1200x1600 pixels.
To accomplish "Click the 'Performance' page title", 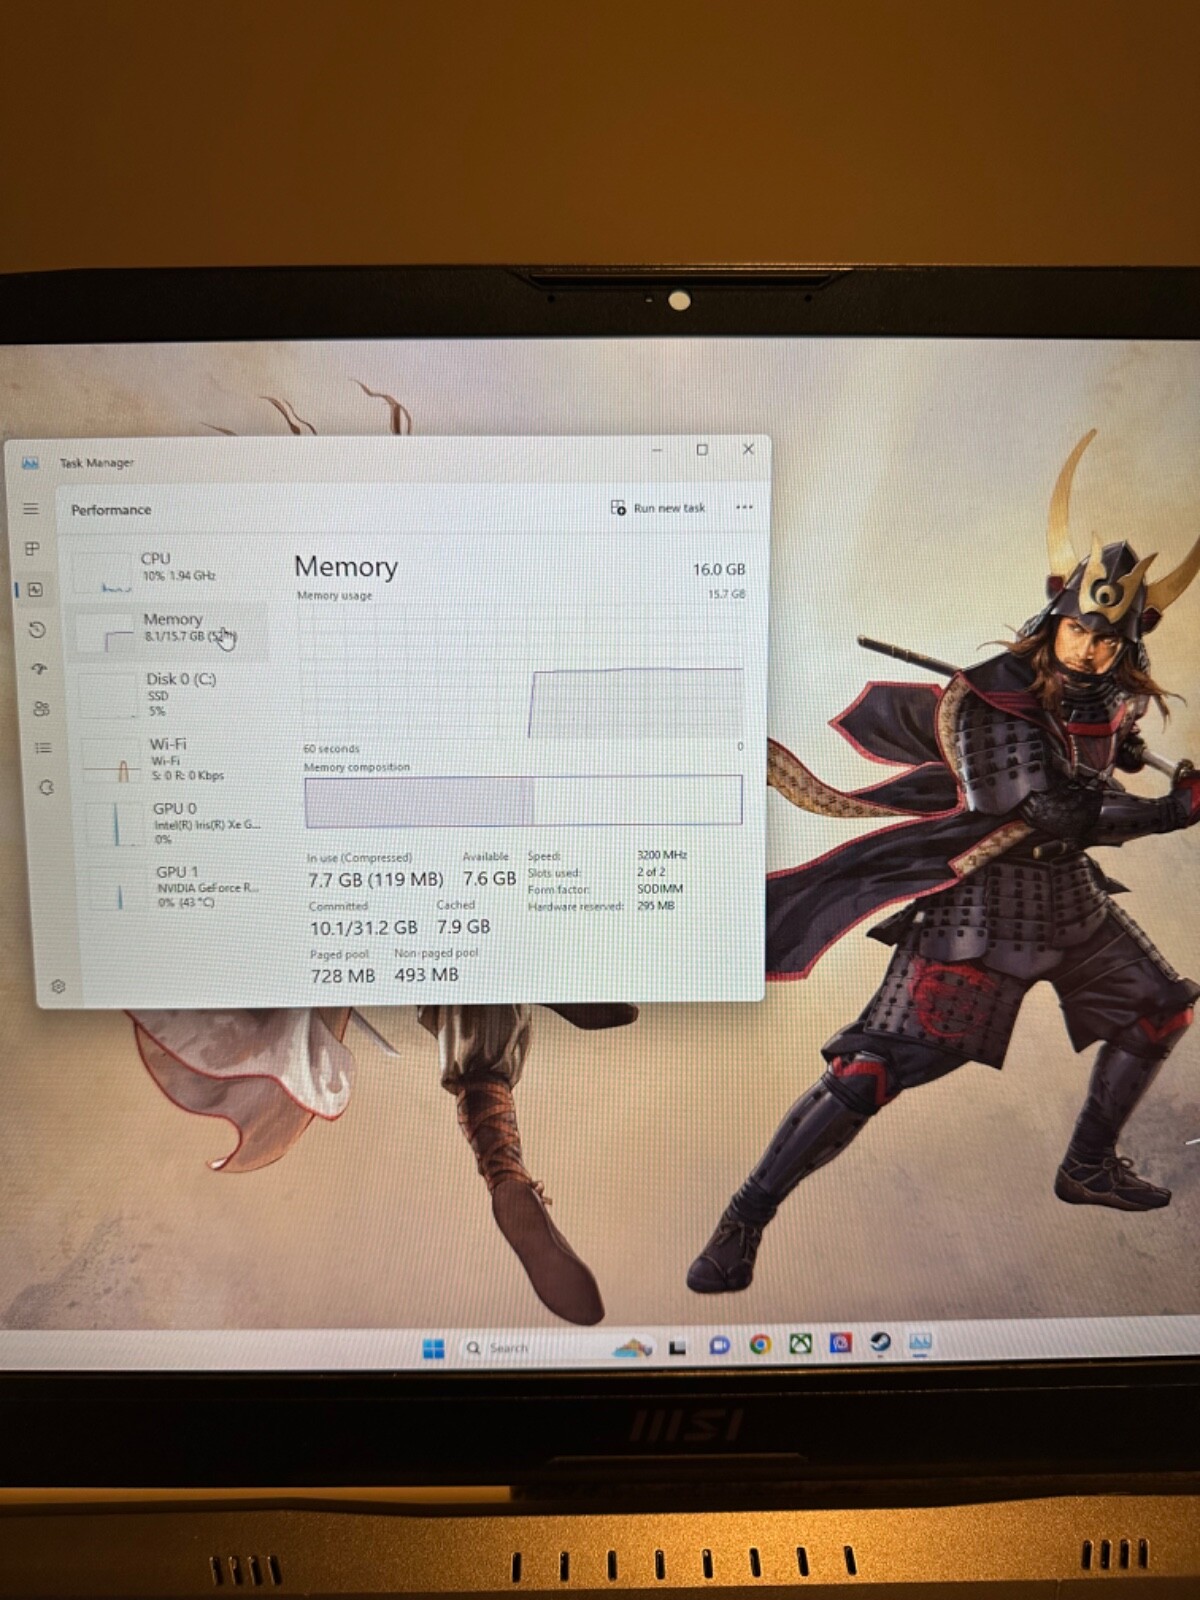I will 111,510.
